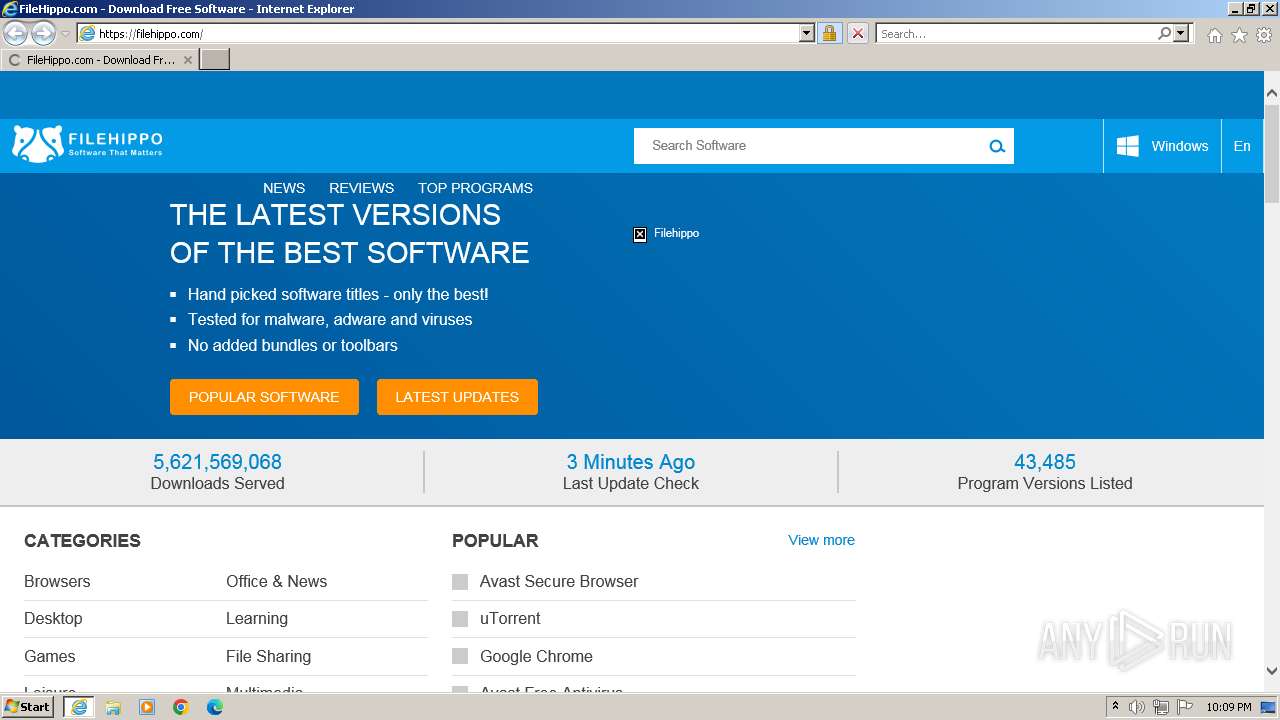Click the Action Center flag icon
The image size is (1280, 720).
coord(1185,707)
